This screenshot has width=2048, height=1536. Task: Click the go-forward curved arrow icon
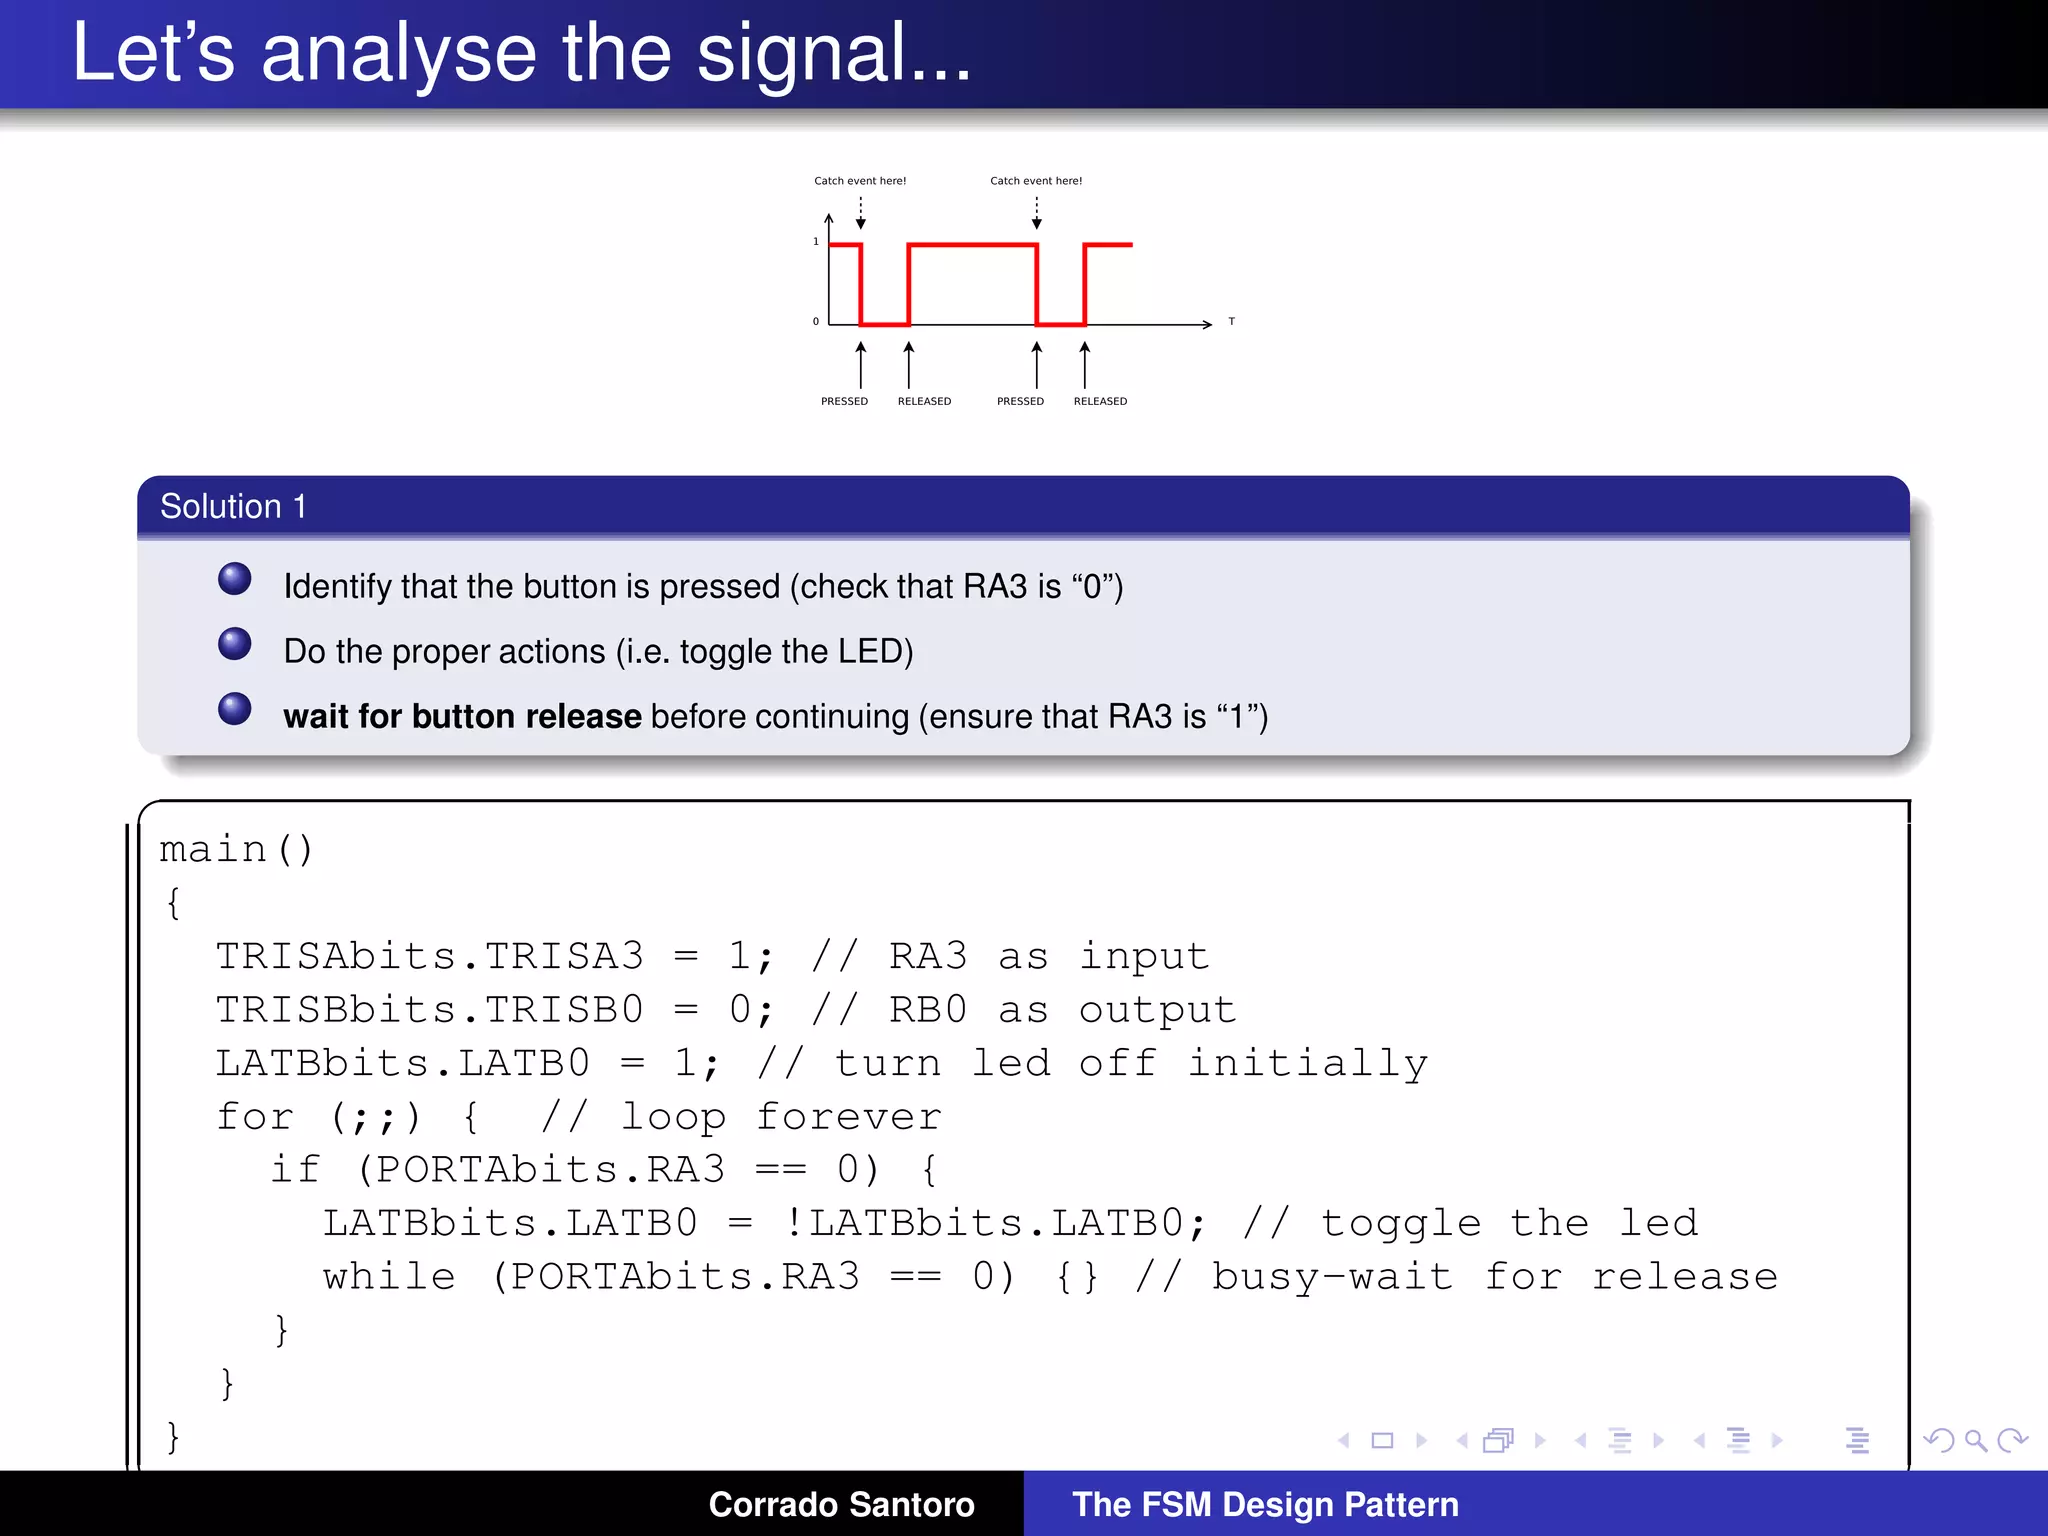(2012, 1440)
